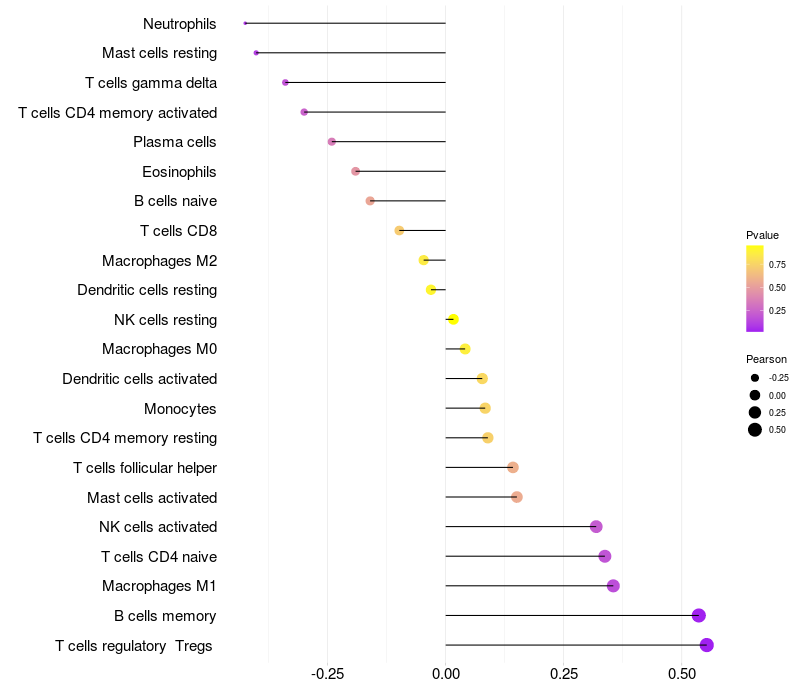Click the Eosinophils label
Viewport: 800px width, 700px height.
pyautogui.click(x=179, y=171)
